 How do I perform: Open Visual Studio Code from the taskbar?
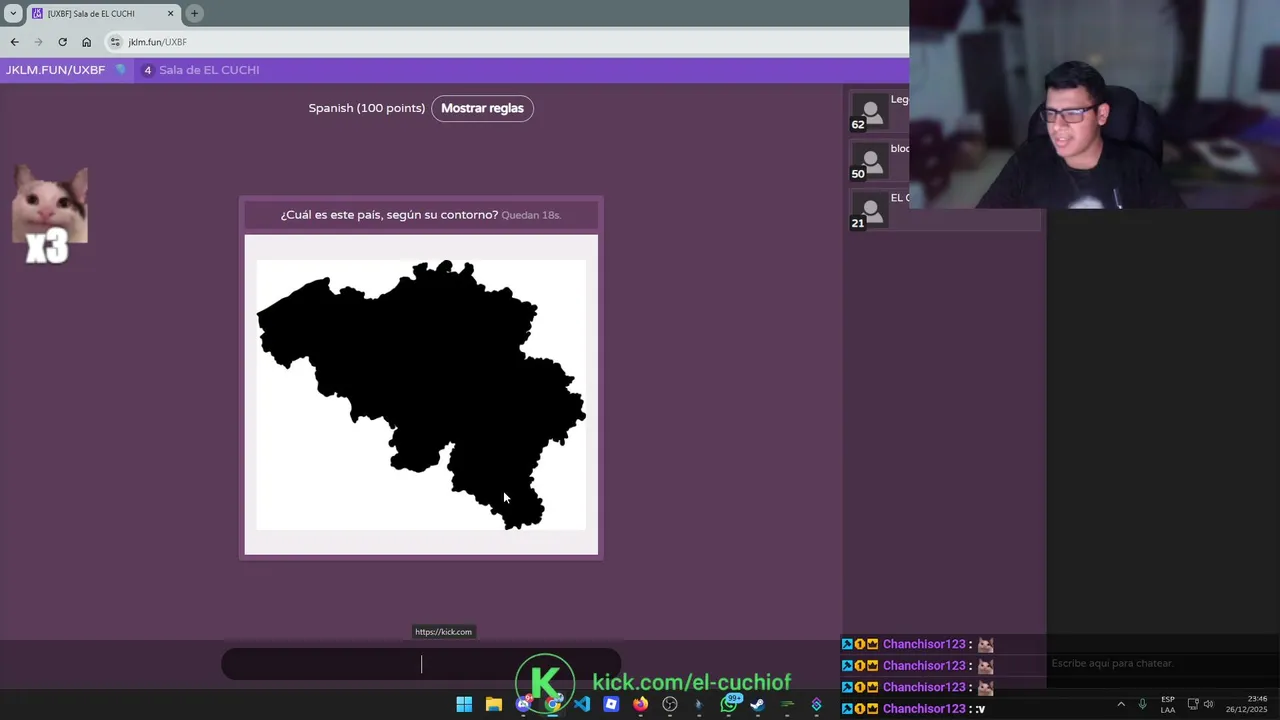click(x=582, y=704)
